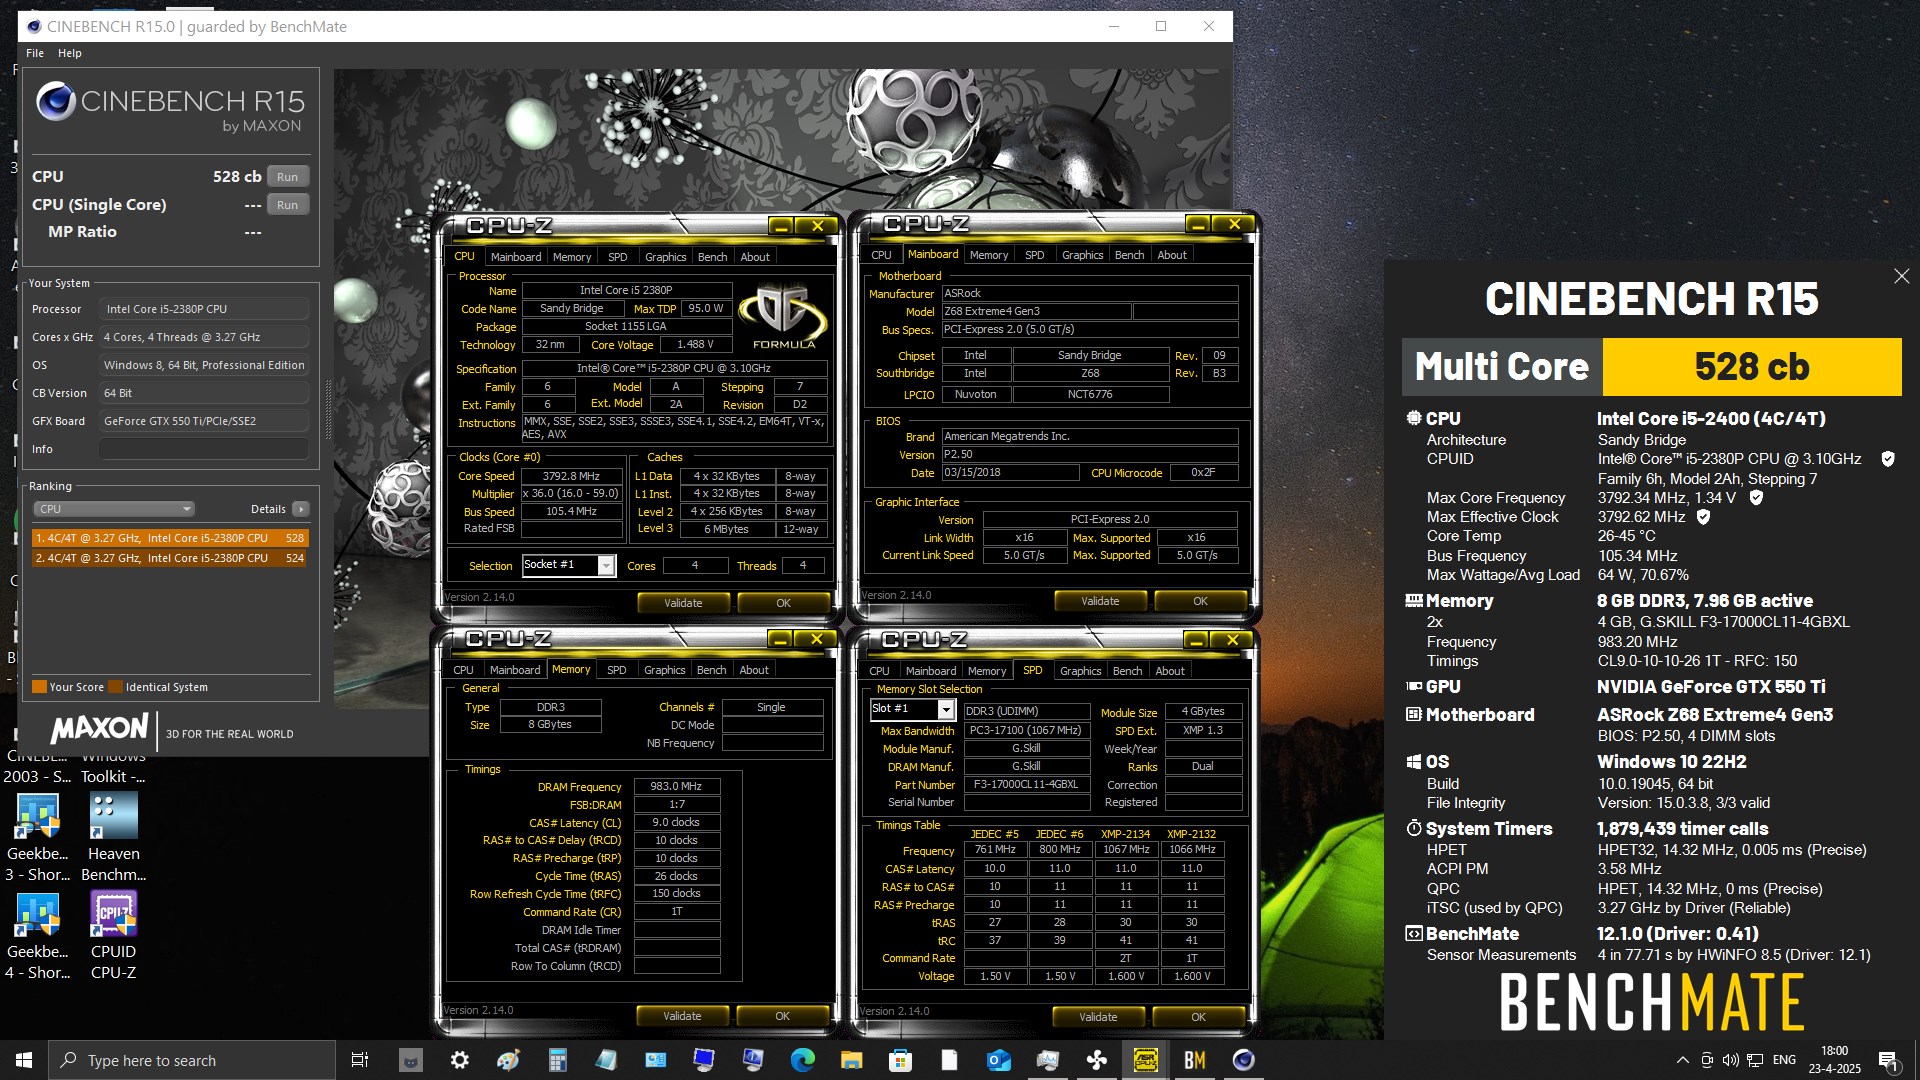Open the CPUID CPU-Z desktop shortcut
Screen dimensions: 1920x1080
[113, 935]
